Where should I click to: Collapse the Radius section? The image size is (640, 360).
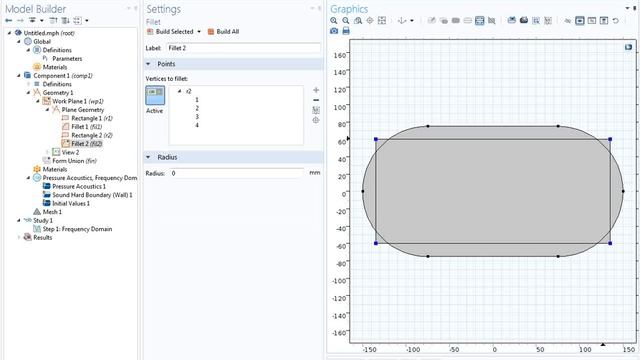click(x=149, y=157)
